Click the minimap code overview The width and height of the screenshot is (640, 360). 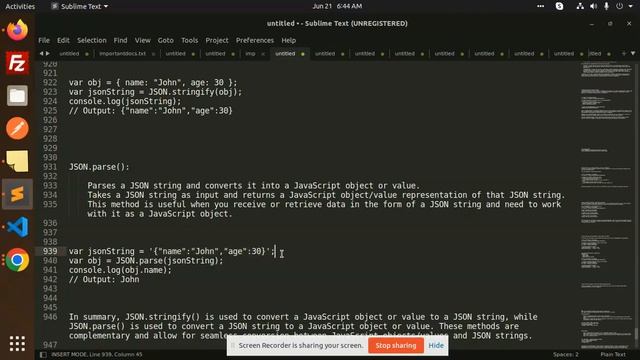tap(606, 204)
